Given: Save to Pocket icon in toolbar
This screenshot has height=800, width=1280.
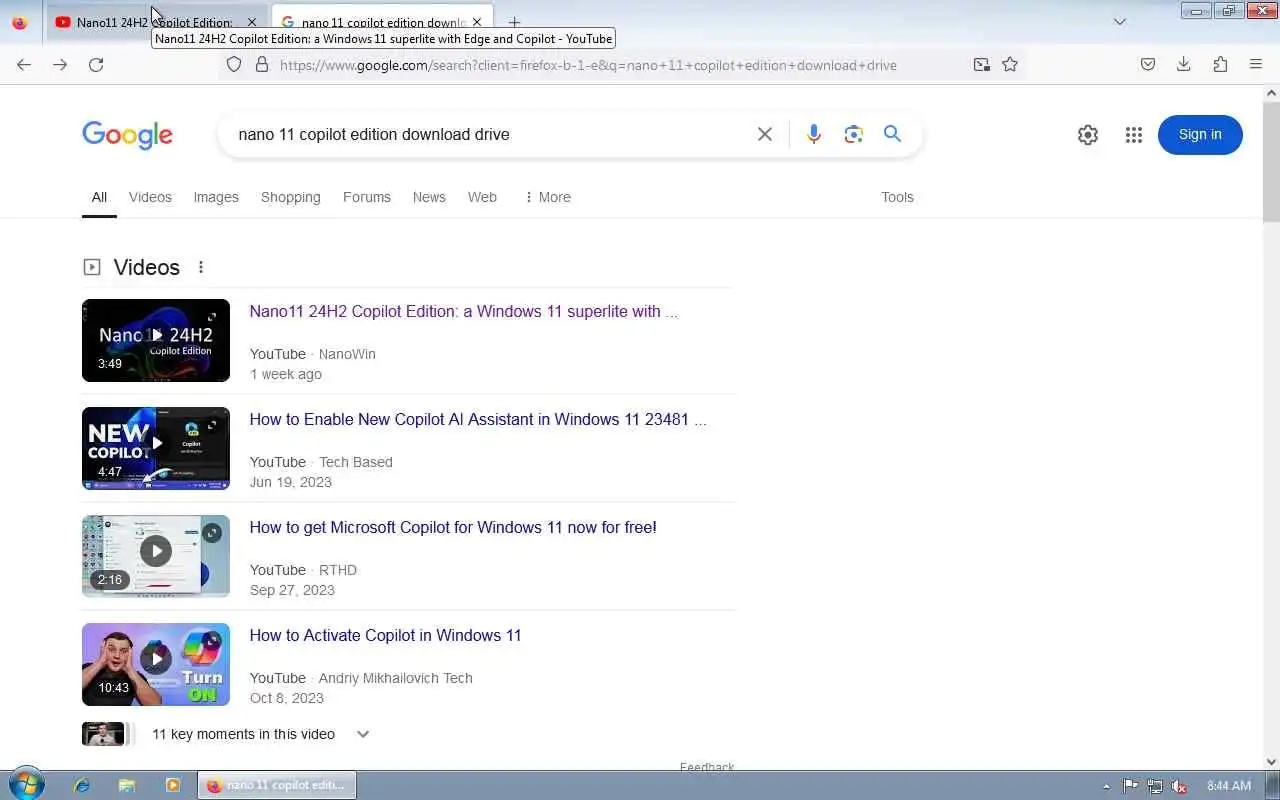Looking at the screenshot, I should 1148,64.
